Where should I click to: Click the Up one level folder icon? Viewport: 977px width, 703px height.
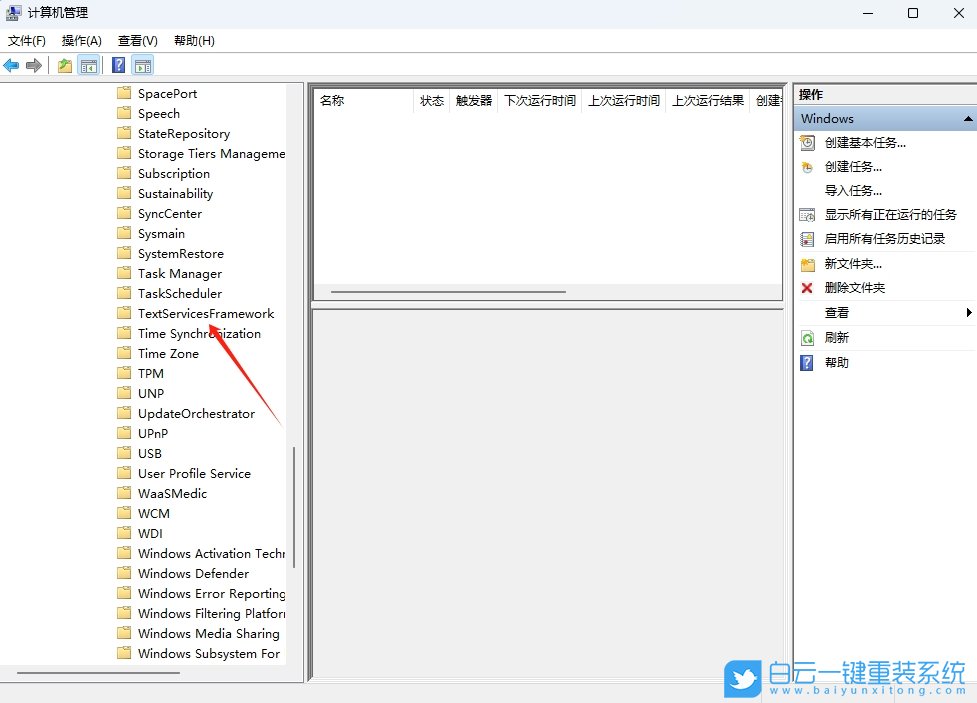click(65, 66)
